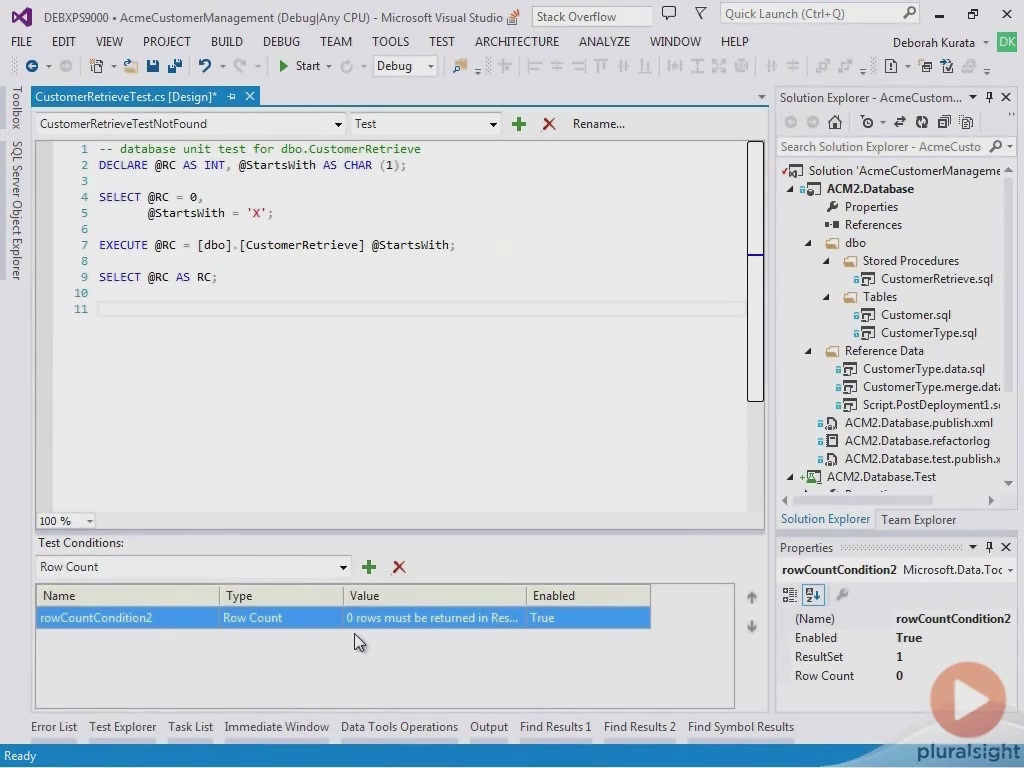Viewport: 1024px width, 768px height.
Task: Select ACM2.Database.publish.xml file
Action: click(918, 423)
